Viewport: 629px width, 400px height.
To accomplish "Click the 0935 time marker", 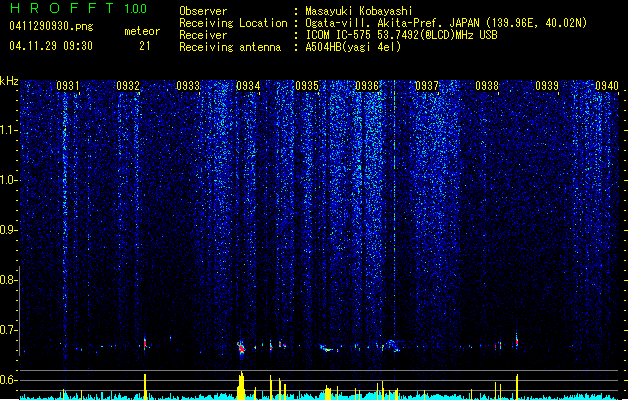I will pyautogui.click(x=307, y=86).
